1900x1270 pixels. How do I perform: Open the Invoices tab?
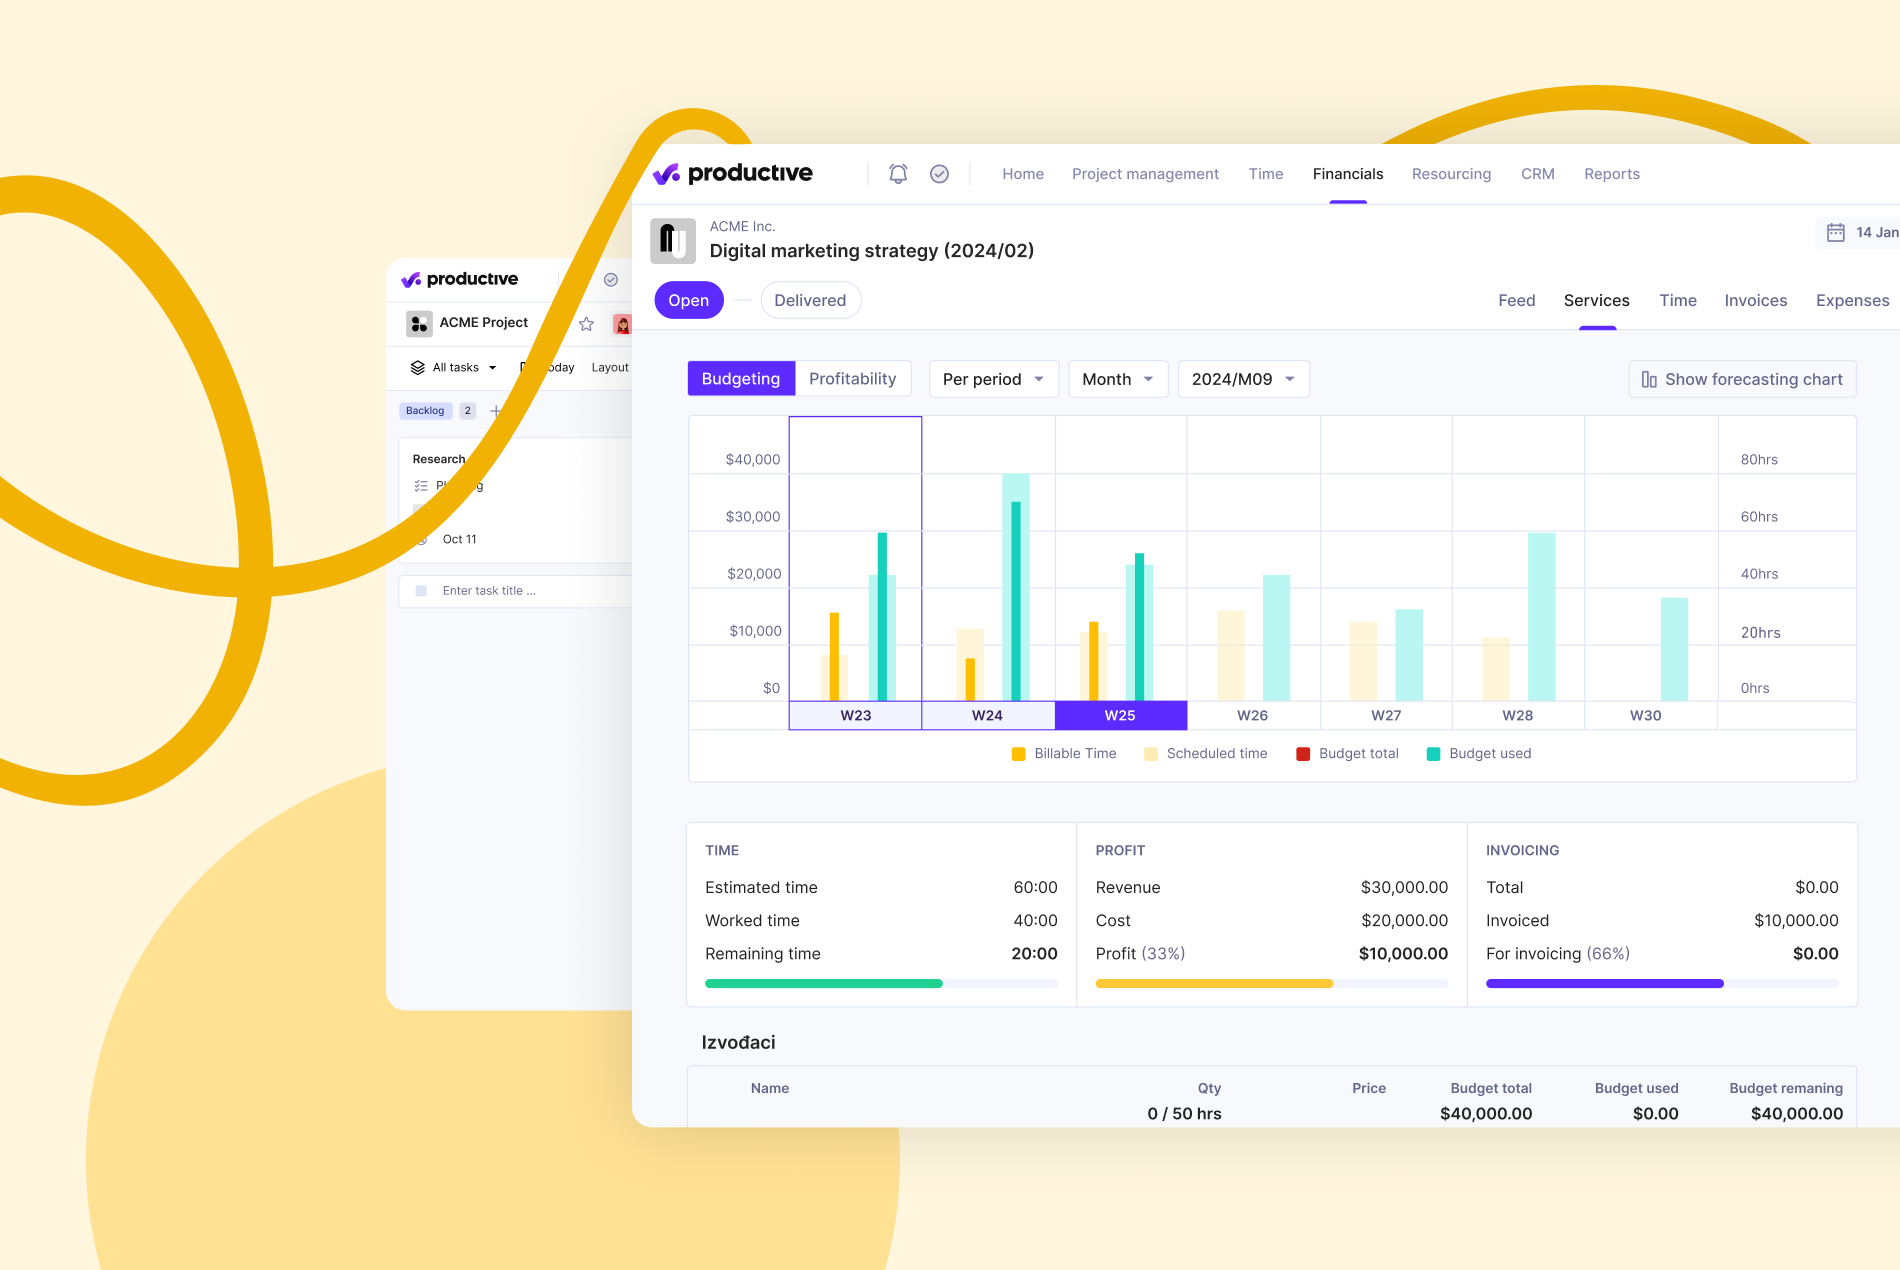(x=1755, y=300)
